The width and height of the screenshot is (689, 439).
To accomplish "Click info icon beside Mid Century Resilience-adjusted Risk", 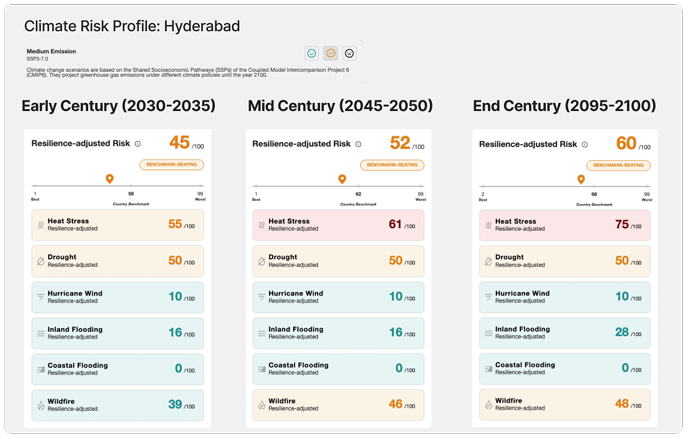I will pos(358,144).
